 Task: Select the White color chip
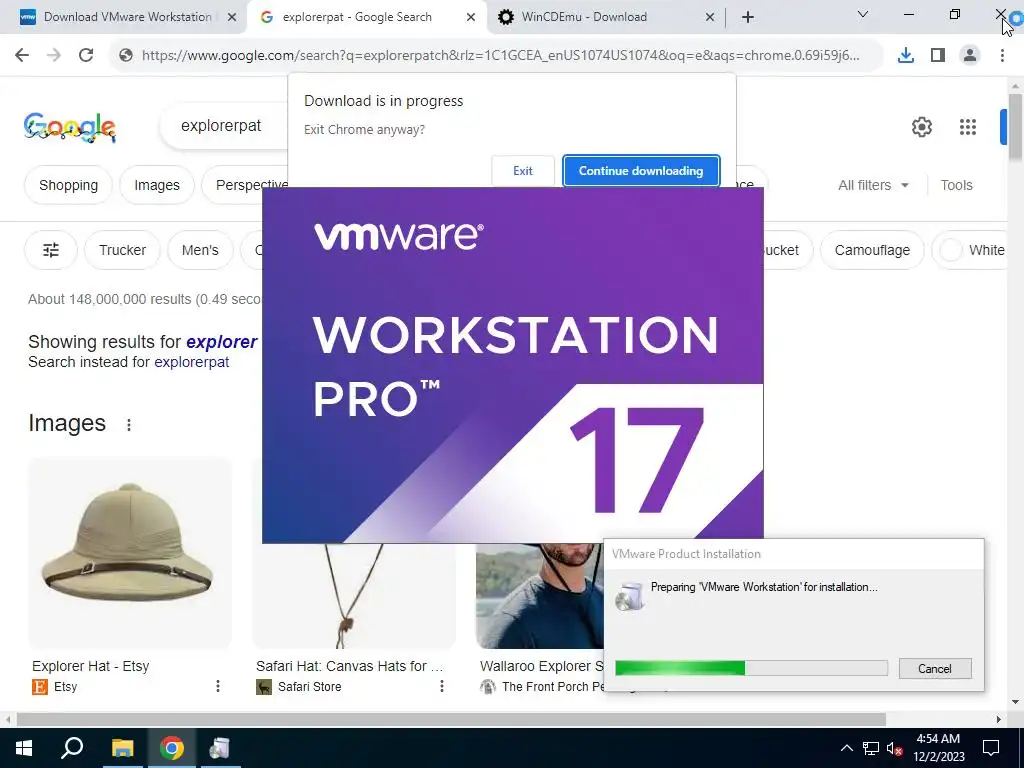(x=971, y=250)
